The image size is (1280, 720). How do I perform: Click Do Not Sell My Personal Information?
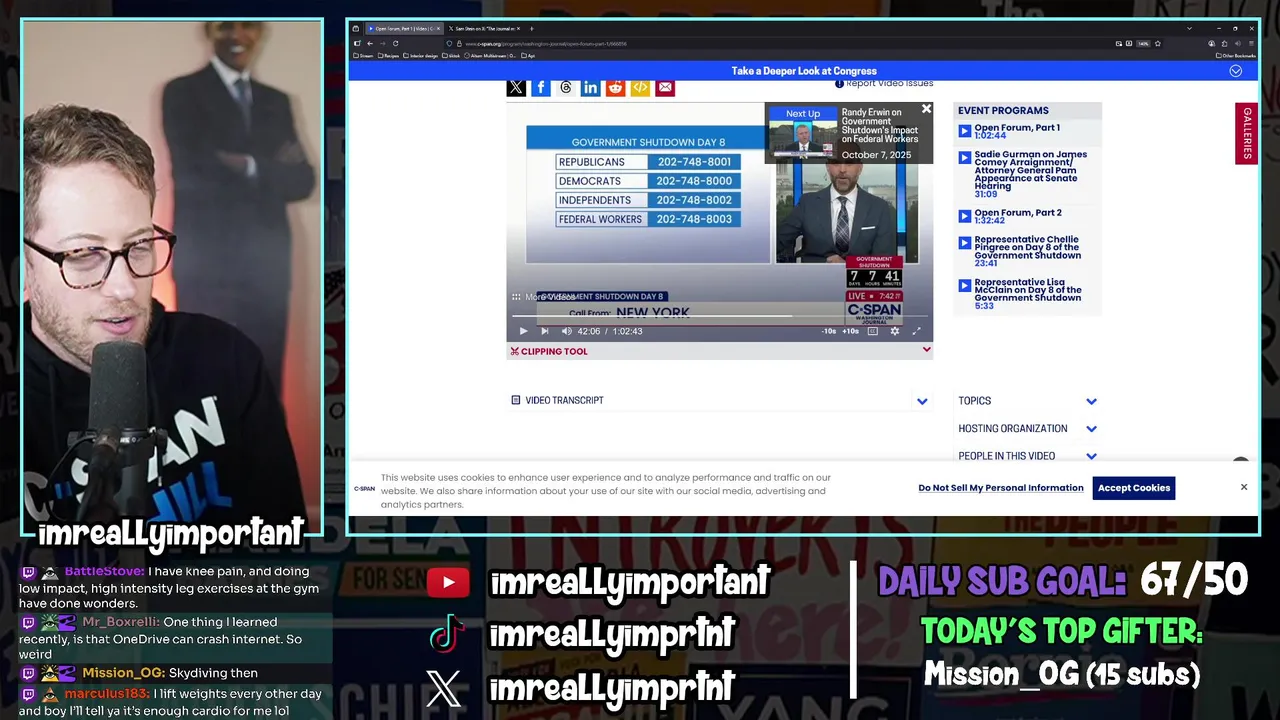coord(1001,488)
